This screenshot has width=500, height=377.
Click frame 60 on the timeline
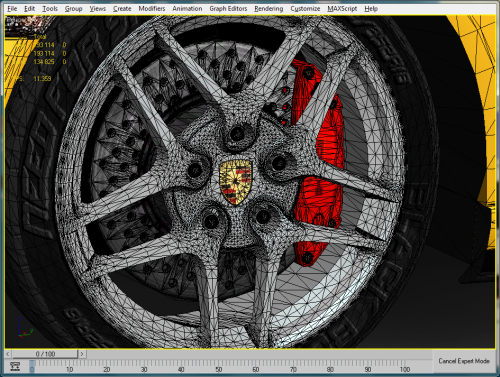point(256,369)
